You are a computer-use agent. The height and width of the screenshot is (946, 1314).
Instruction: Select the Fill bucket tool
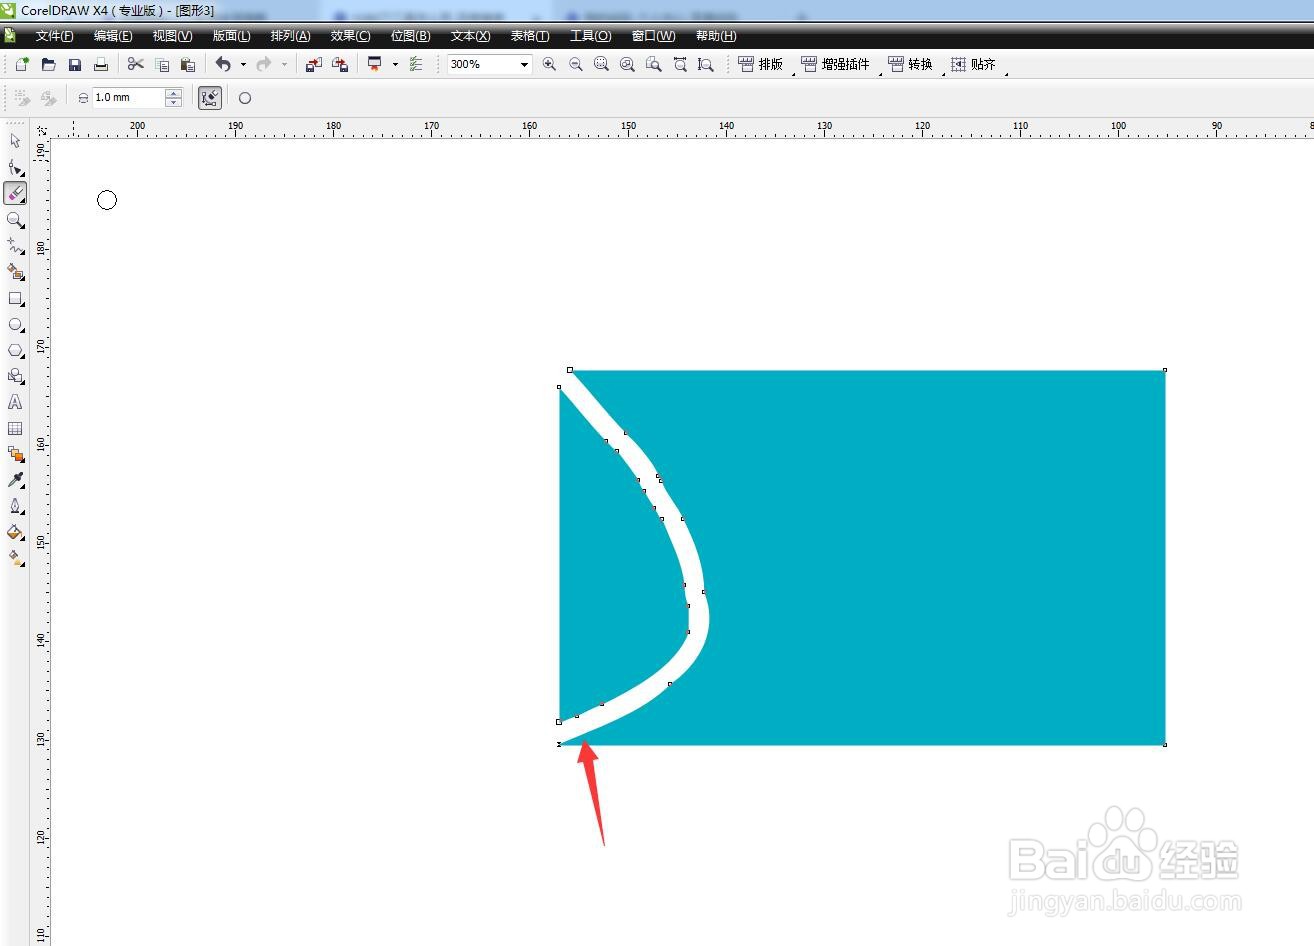point(15,532)
